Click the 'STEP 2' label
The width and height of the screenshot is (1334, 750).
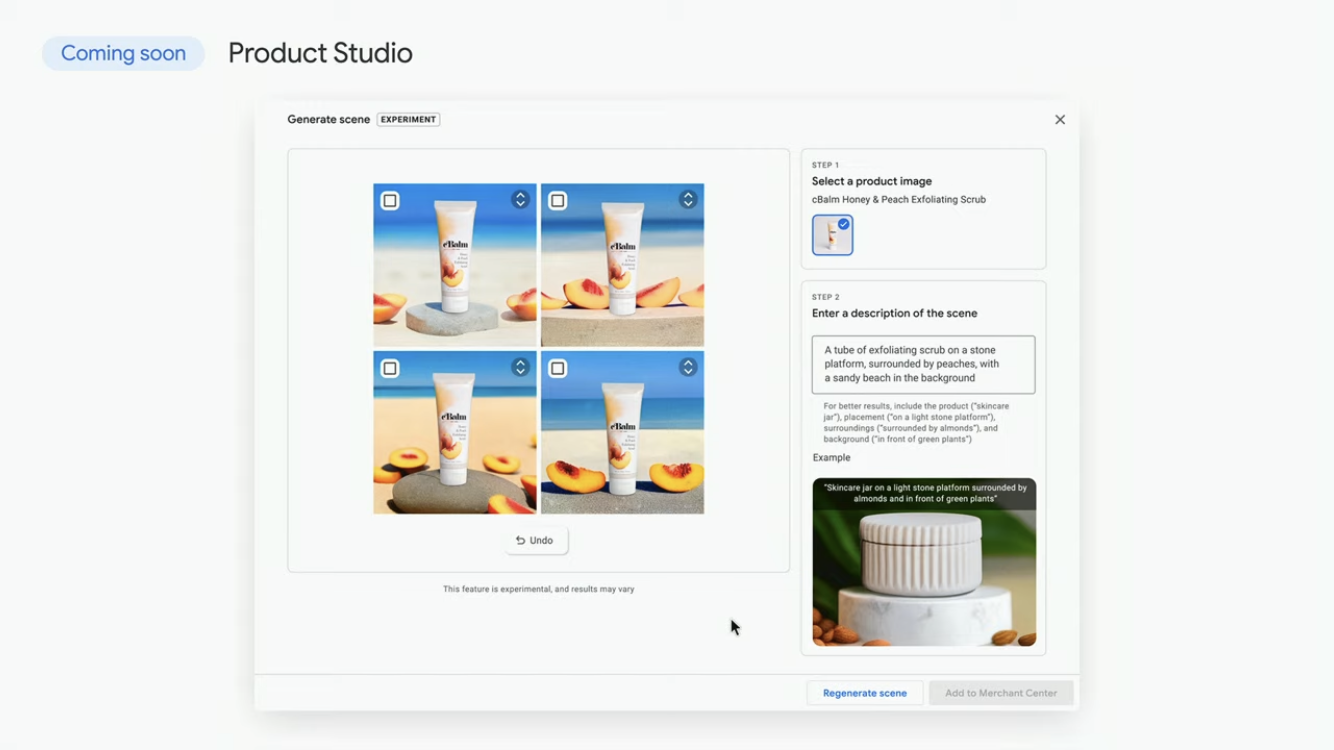826,297
